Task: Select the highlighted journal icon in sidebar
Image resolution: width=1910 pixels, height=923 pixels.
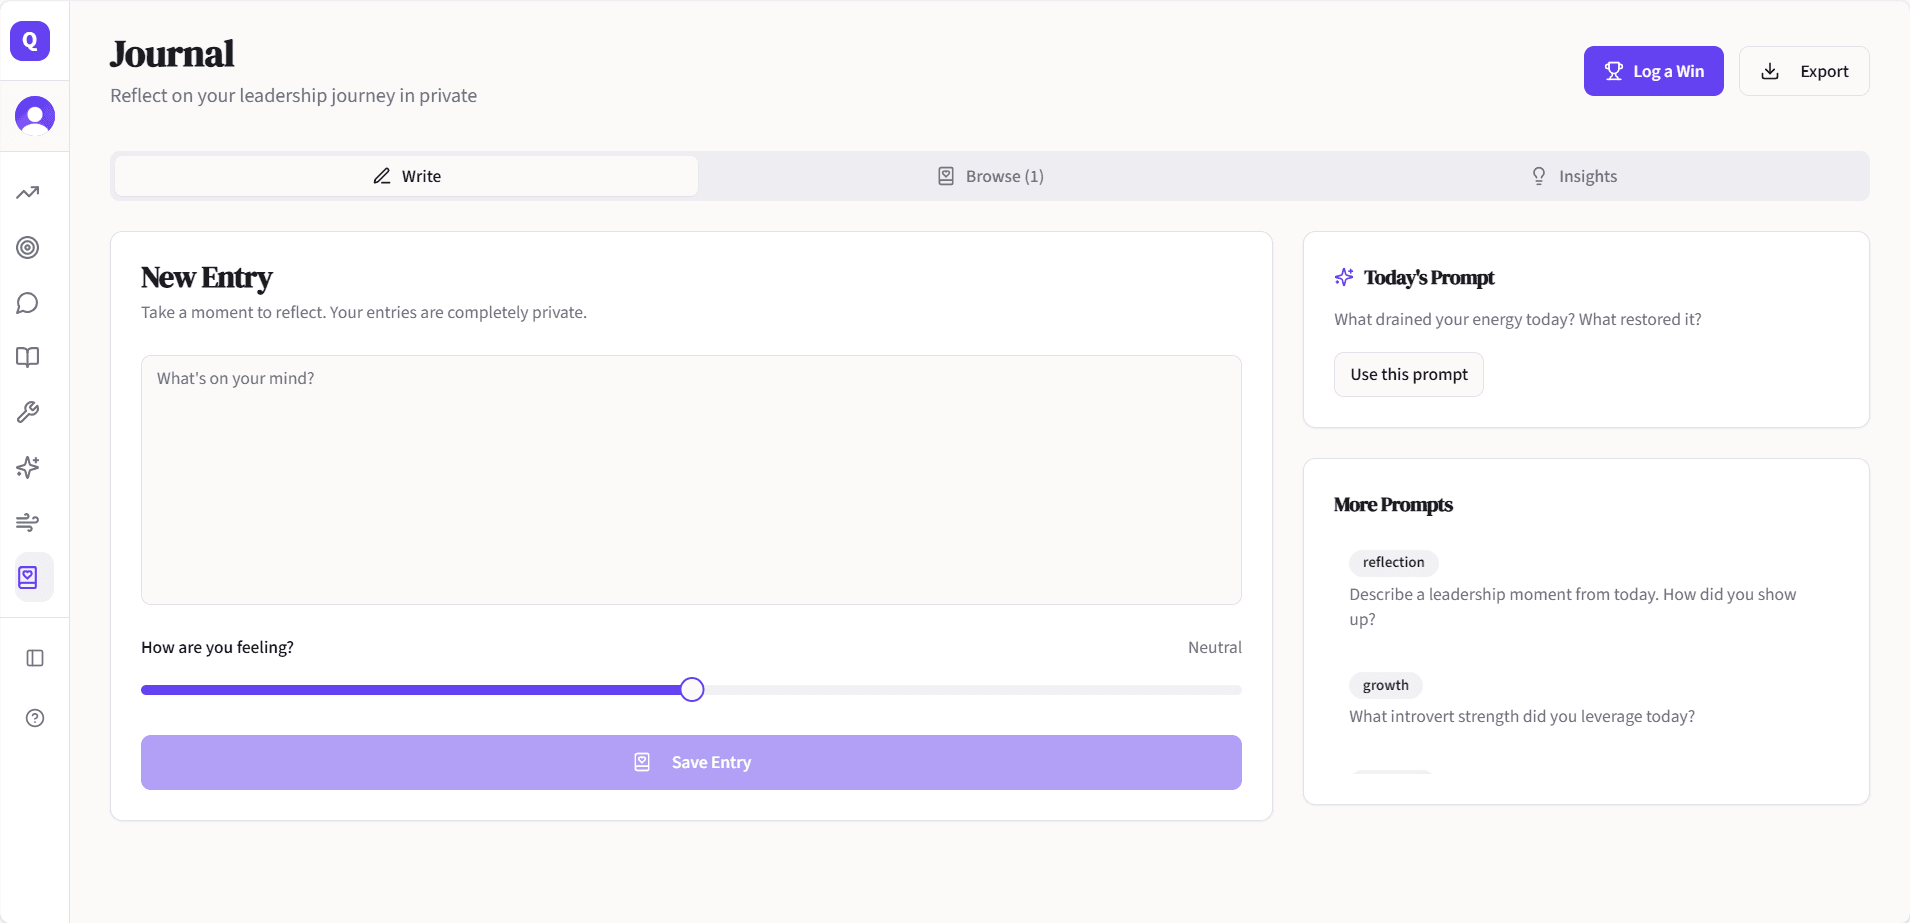Action: pyautogui.click(x=28, y=577)
